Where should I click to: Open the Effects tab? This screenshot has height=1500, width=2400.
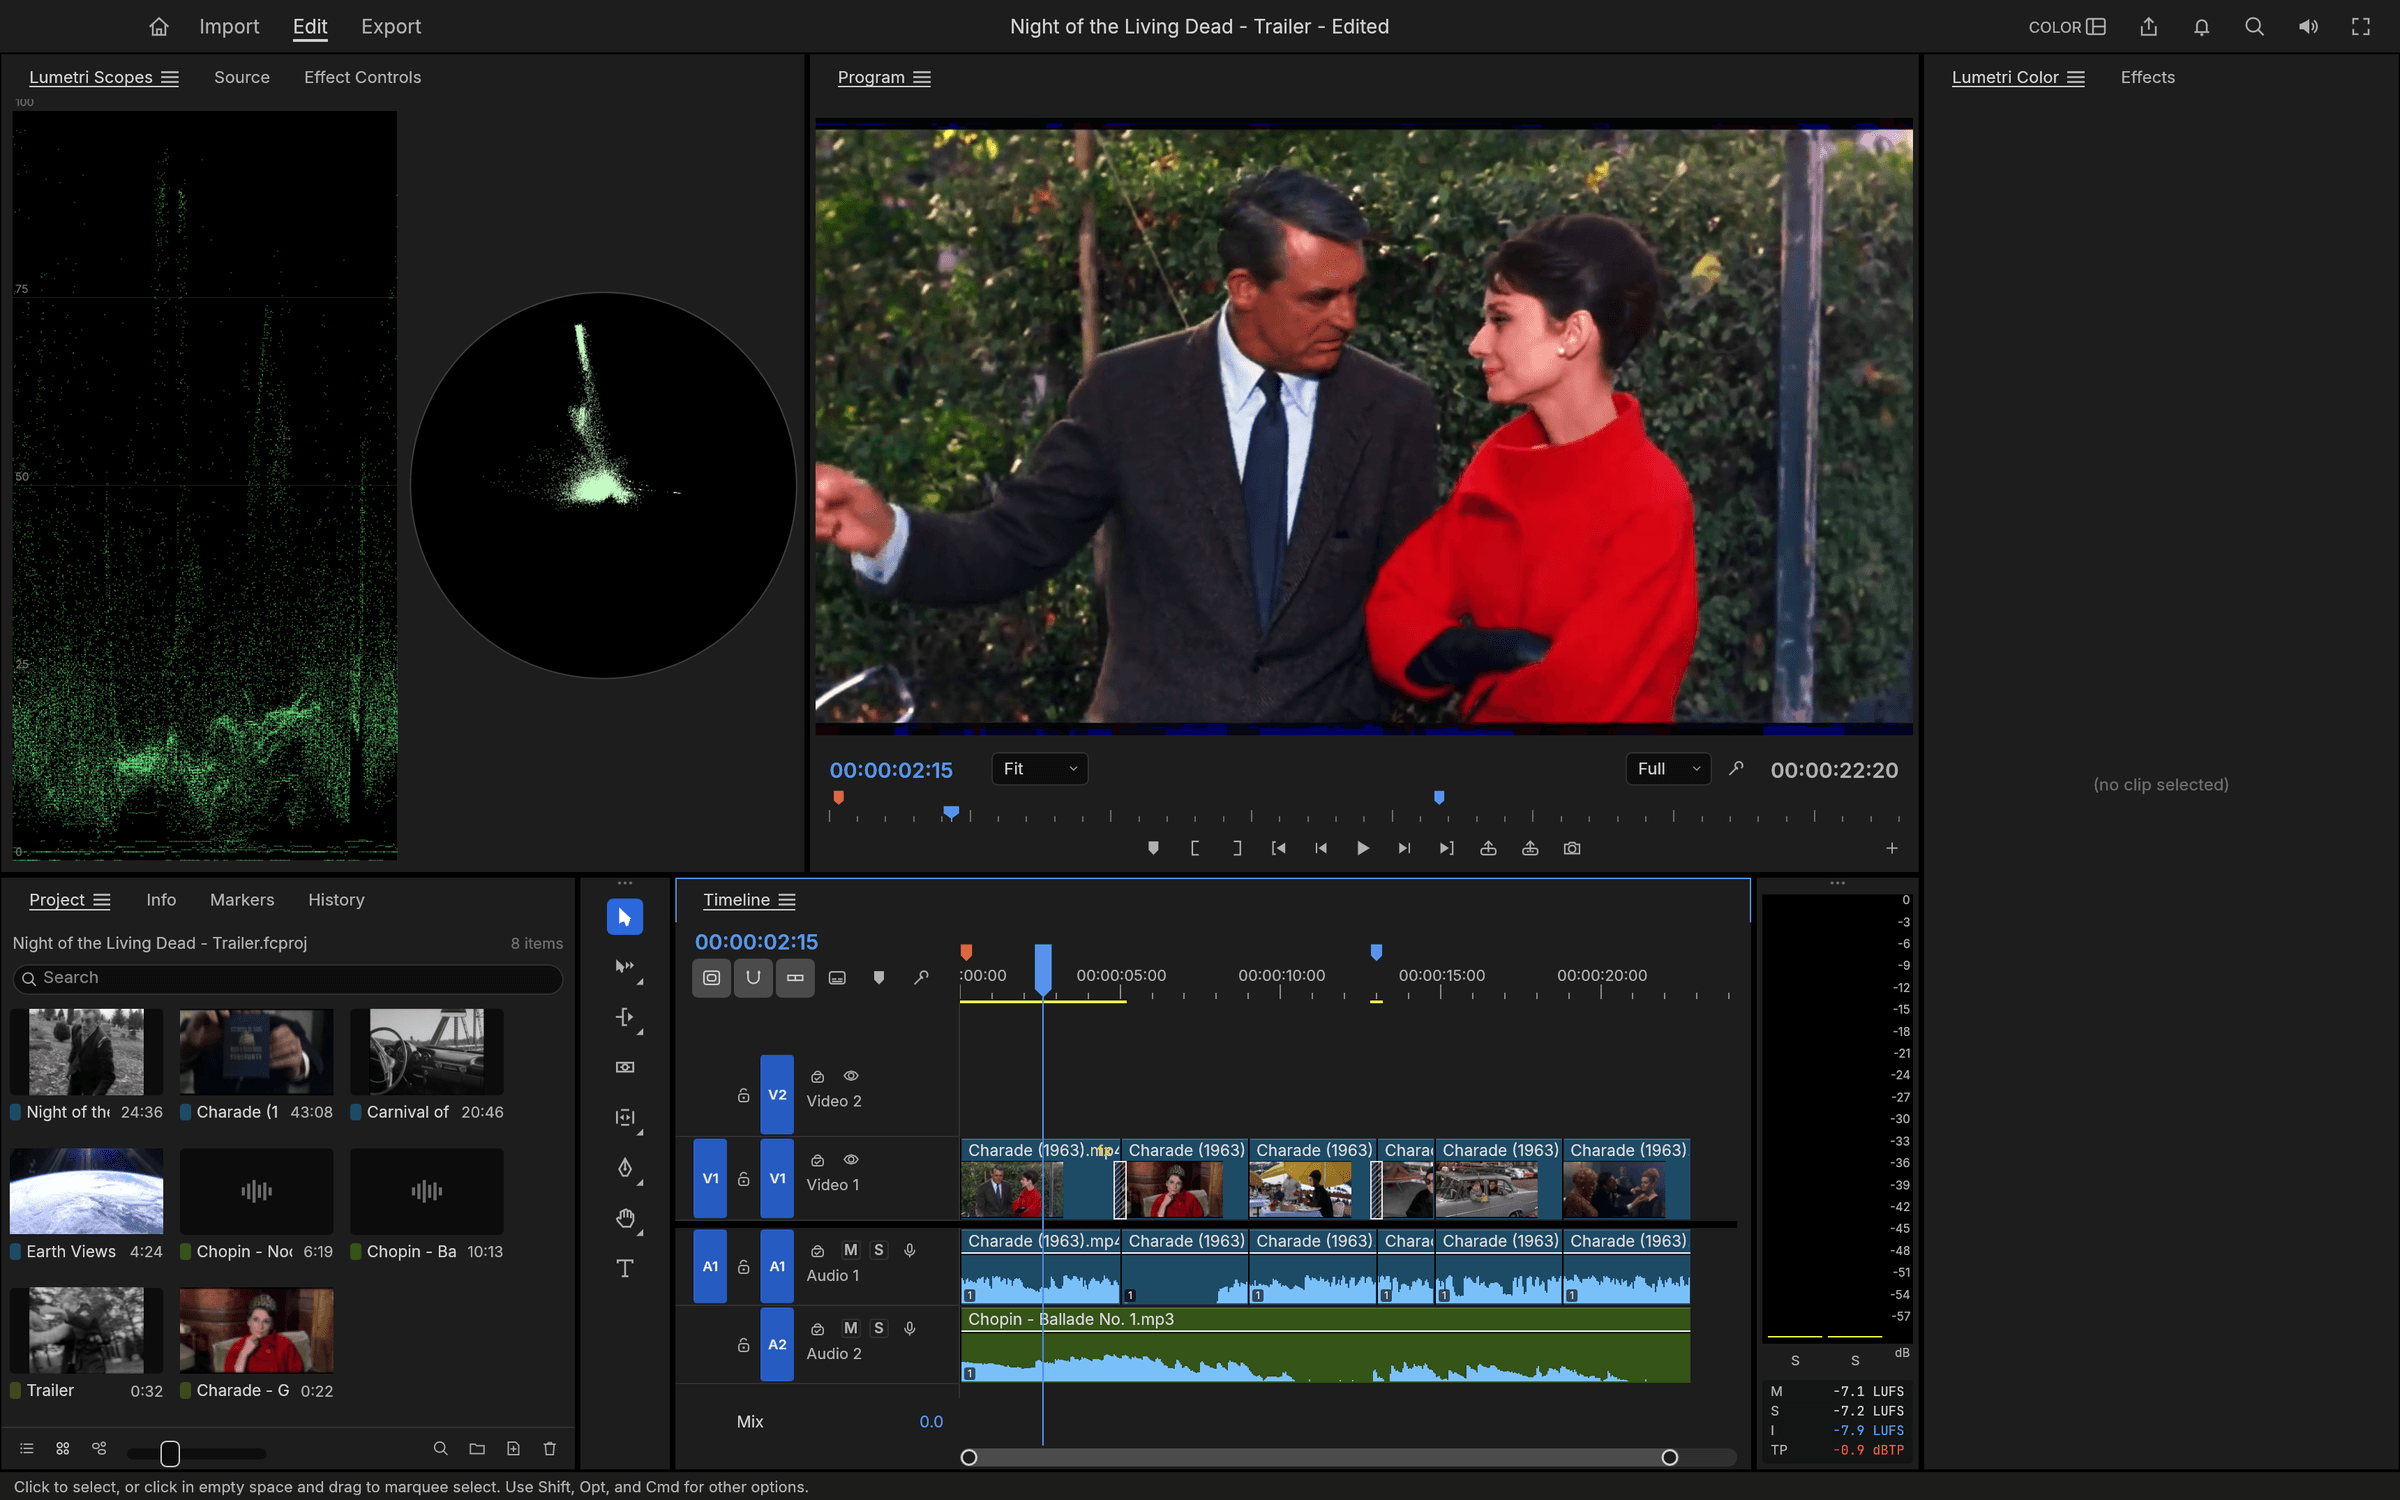click(x=2148, y=77)
